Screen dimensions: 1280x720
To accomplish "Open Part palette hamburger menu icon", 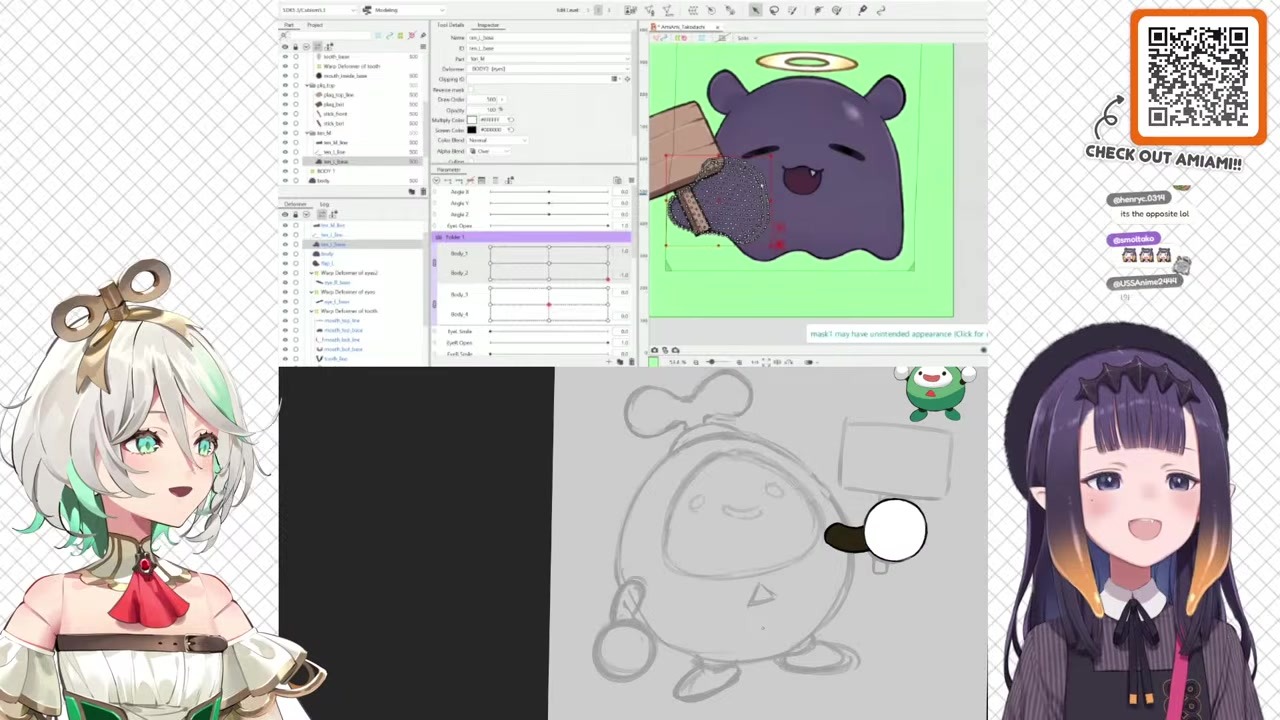I will pos(423,47).
